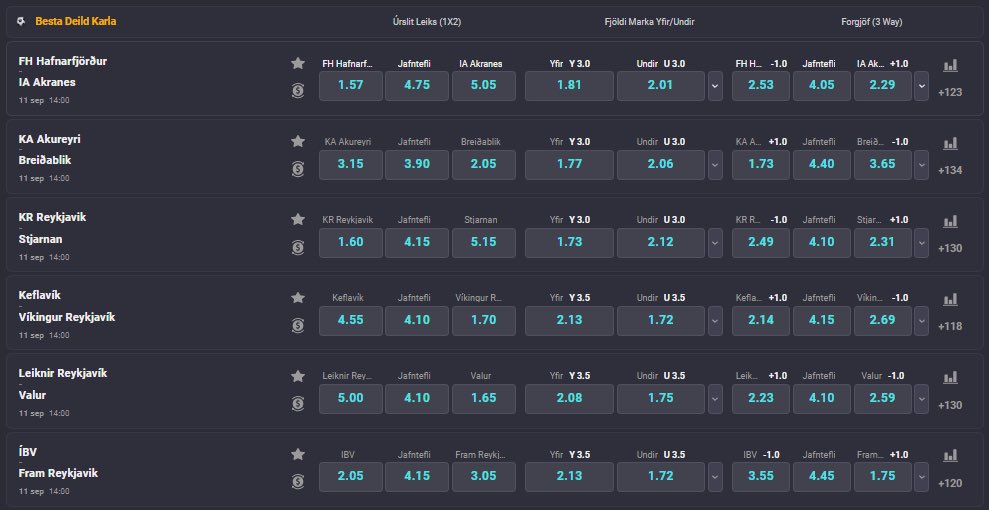Star the Keflavík vs Víkingur Reykjavík match
Viewport: 989px width, 510px height.
(x=298, y=298)
